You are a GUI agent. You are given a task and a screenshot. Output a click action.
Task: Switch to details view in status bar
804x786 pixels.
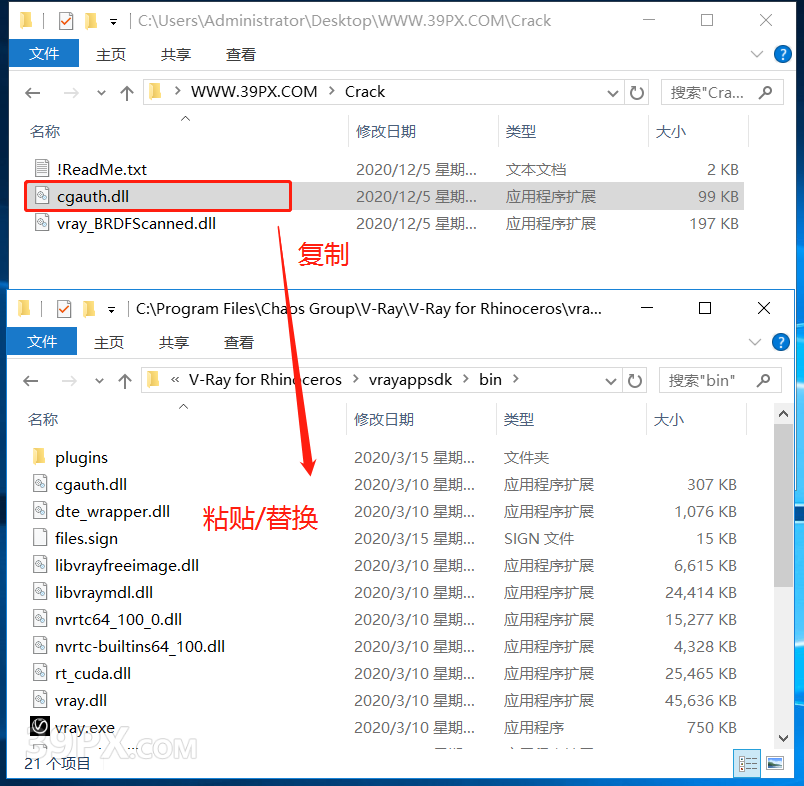pos(748,764)
